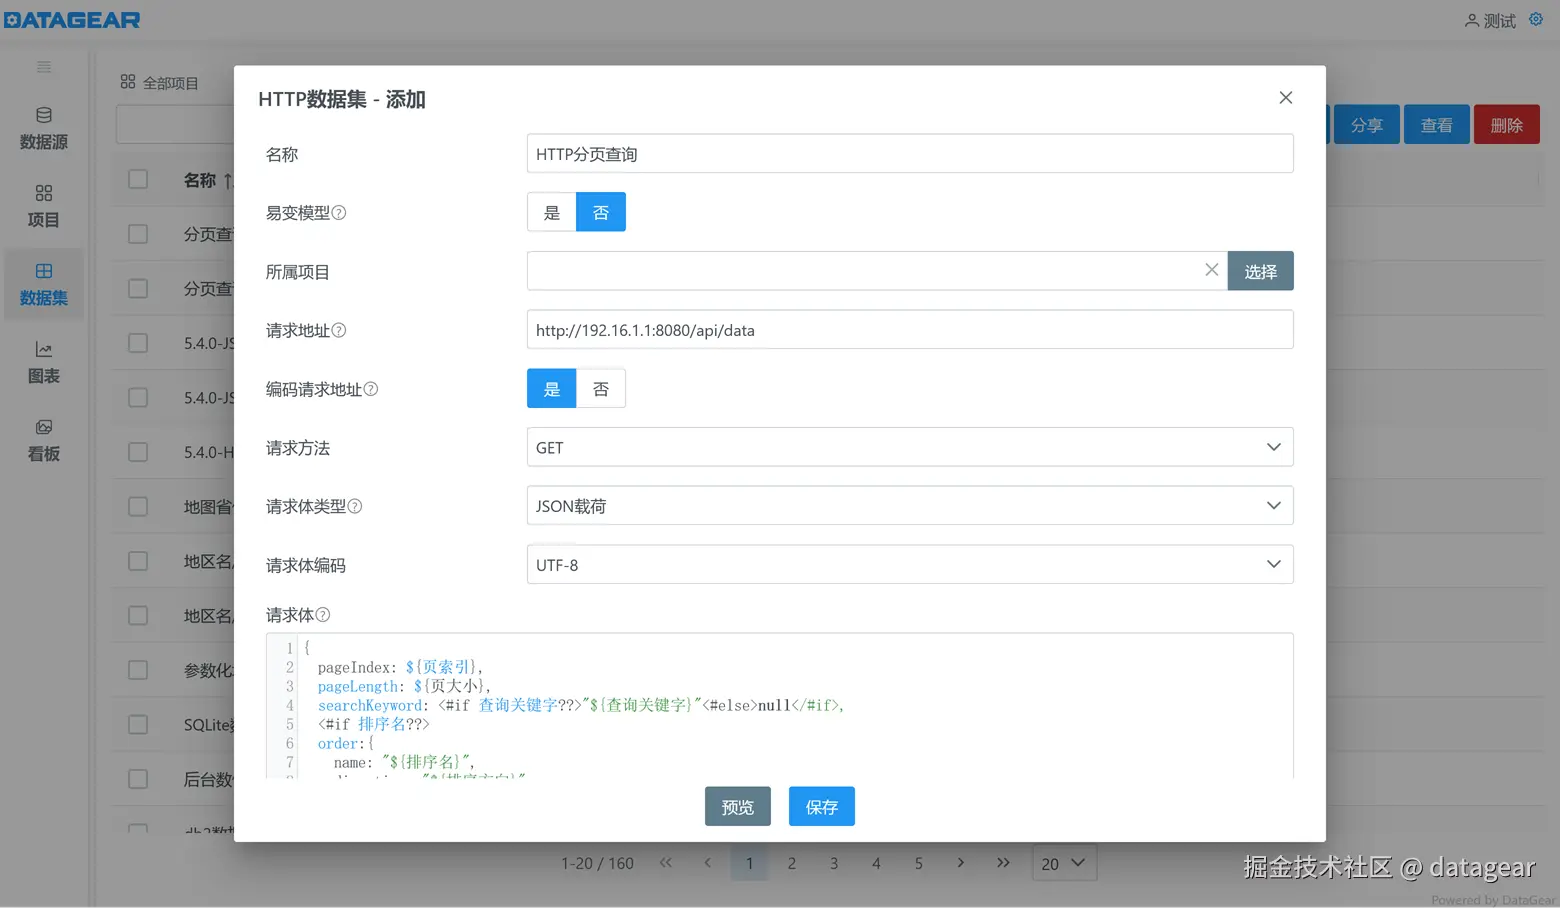Click help icon next to 易变模型
This screenshot has height=908, width=1560.
click(x=339, y=213)
